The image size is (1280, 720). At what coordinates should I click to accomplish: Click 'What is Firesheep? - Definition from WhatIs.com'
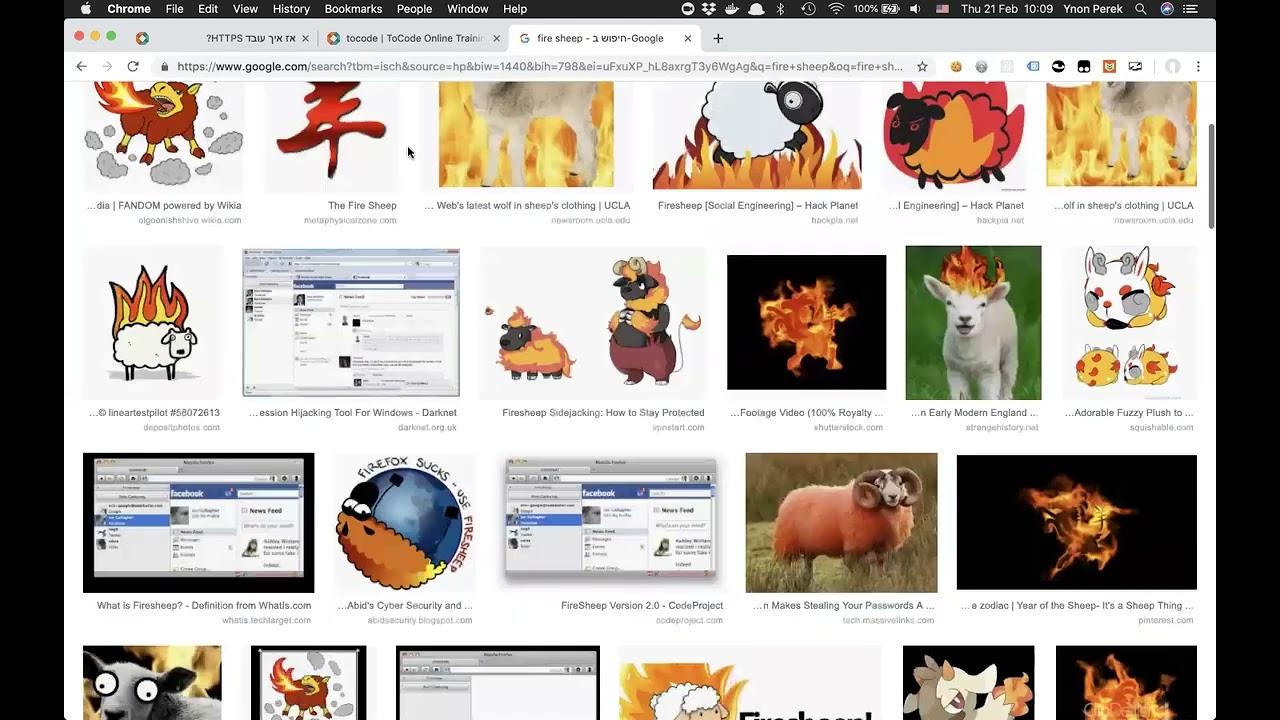[204, 605]
